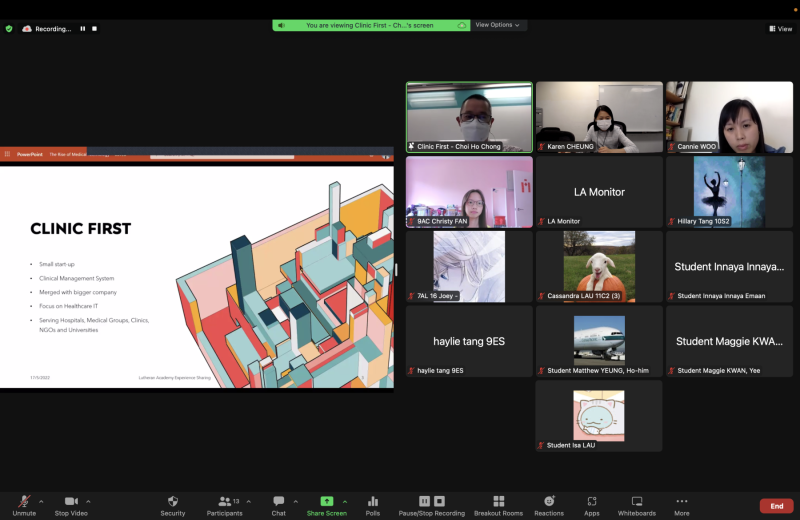Open the Security shield icon

click(x=173, y=501)
